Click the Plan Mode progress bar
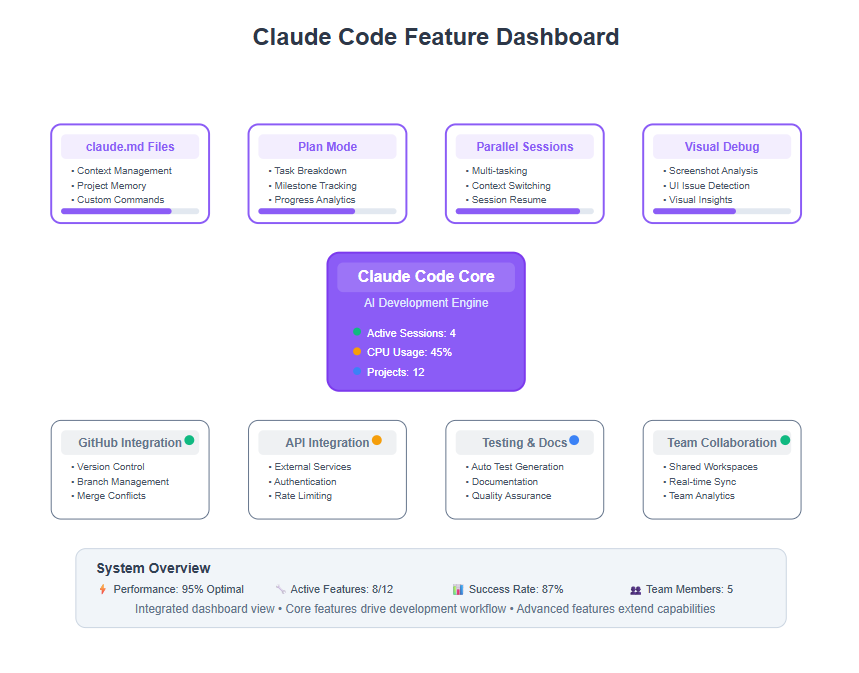 [x=327, y=211]
